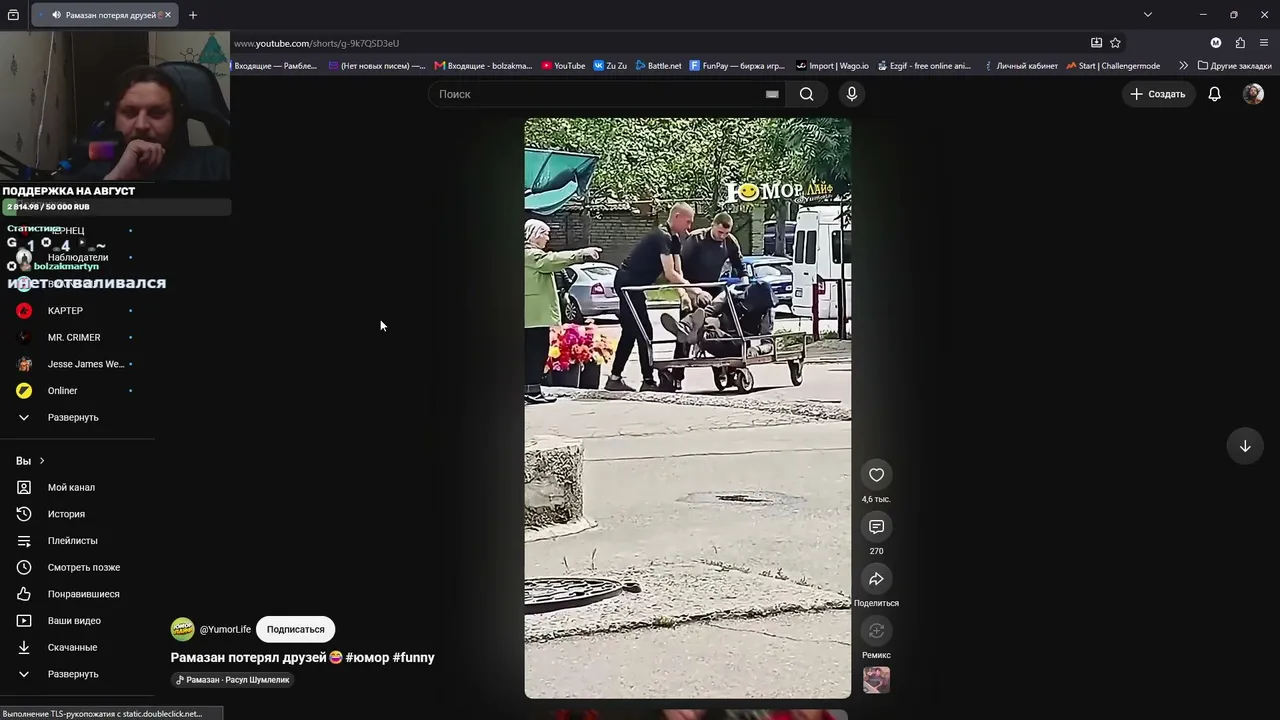Start voice search with microphone
1280x720 pixels.
tap(851, 94)
